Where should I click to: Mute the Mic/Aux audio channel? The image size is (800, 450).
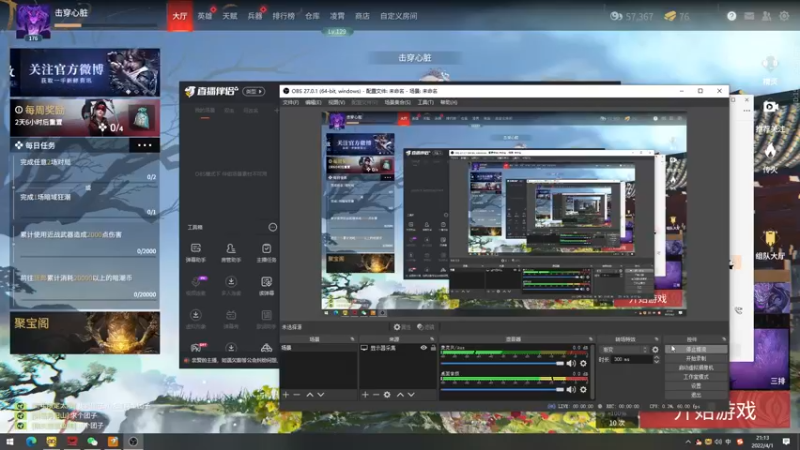pyautogui.click(x=571, y=363)
